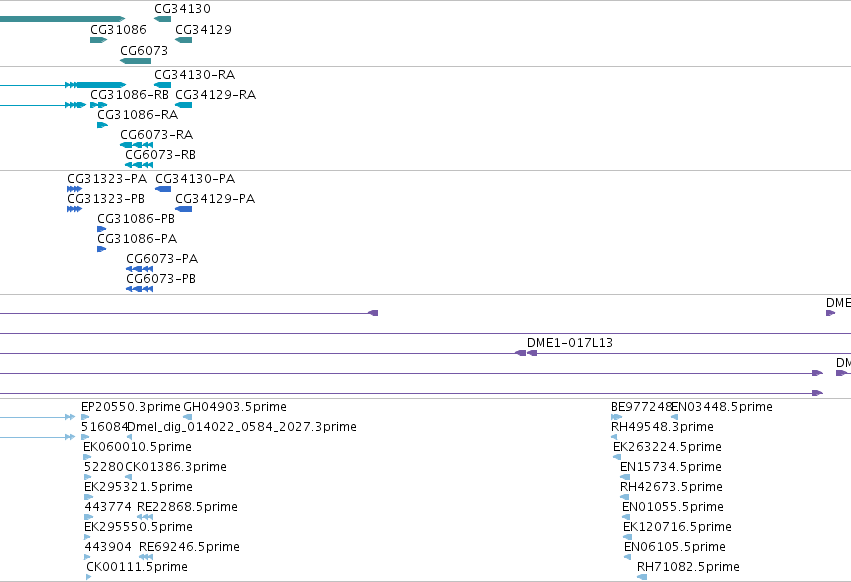851x582 pixels.
Task: Click EST EN03448.5prime
Action: tap(675, 417)
